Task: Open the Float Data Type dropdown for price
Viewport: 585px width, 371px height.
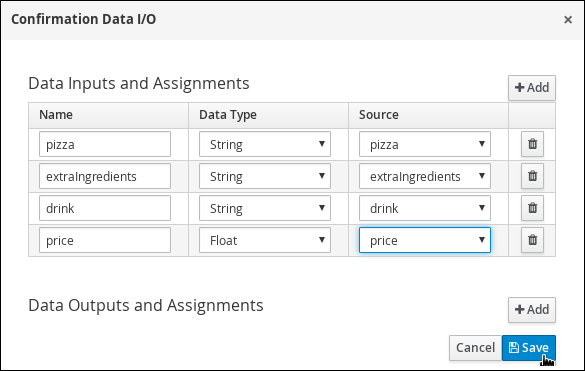Action: (x=265, y=240)
